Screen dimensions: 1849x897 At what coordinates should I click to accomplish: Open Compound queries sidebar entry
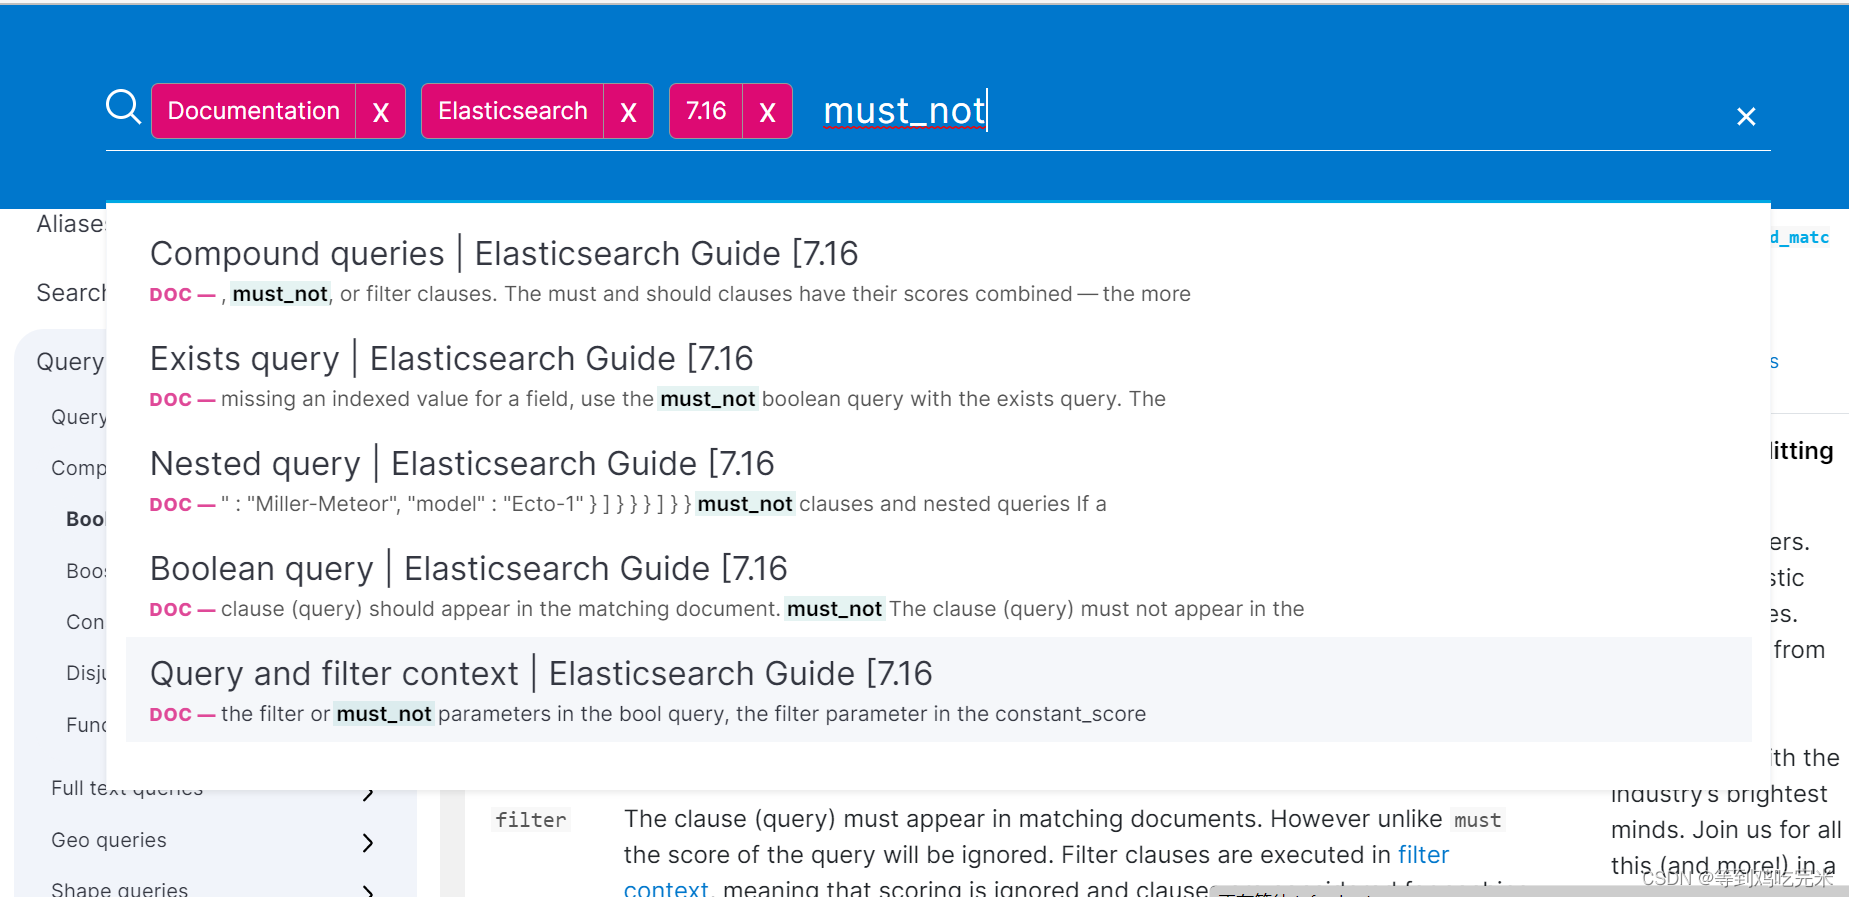click(78, 468)
